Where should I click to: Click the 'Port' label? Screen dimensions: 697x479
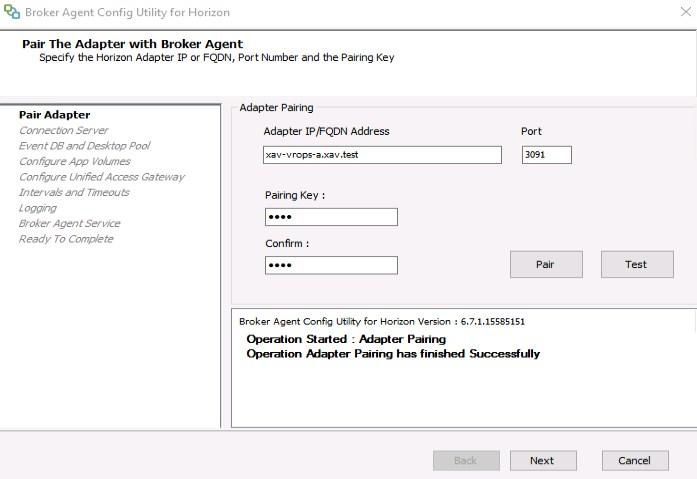[531, 132]
